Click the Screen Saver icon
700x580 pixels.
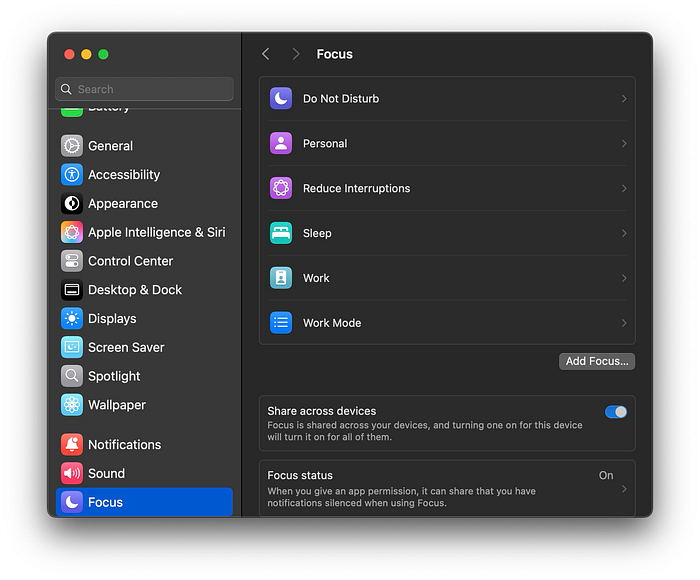[72, 347]
